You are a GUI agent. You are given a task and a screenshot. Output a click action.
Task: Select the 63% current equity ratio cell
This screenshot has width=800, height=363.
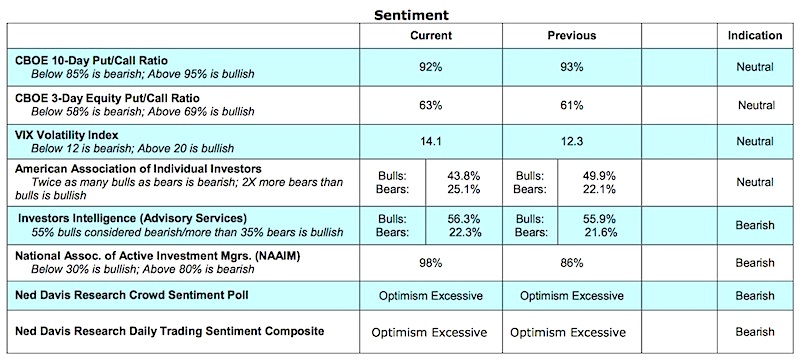pyautogui.click(x=431, y=105)
